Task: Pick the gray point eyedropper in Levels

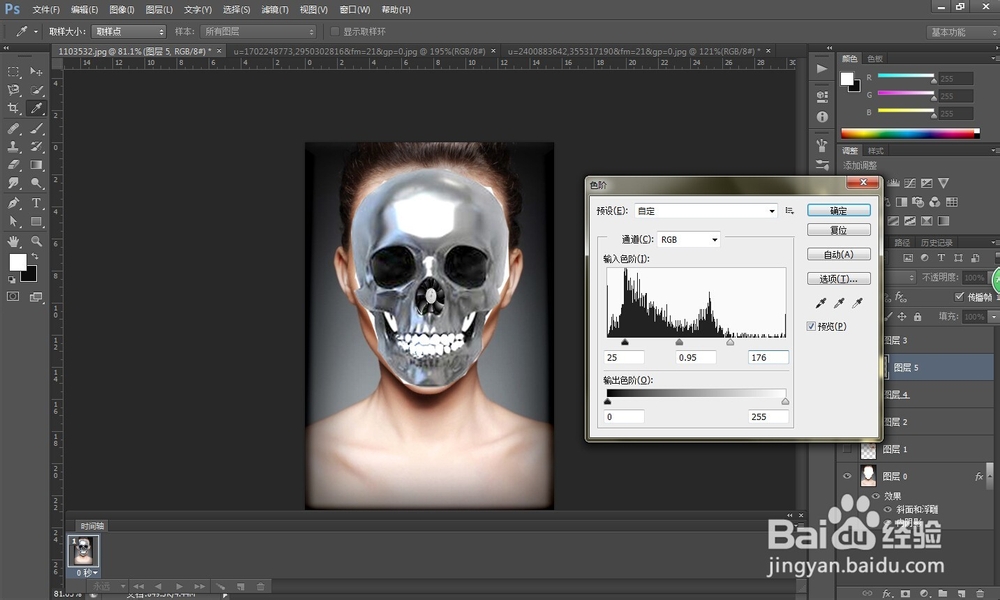Action: (839, 303)
